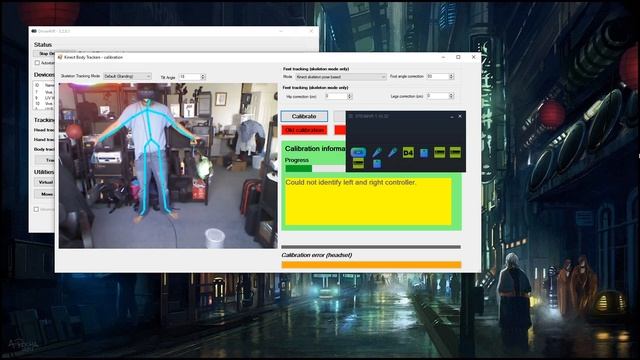The height and width of the screenshot is (360, 640).
Task: Maximize the Kinect Body Trackers calibration window
Action: point(458,57)
